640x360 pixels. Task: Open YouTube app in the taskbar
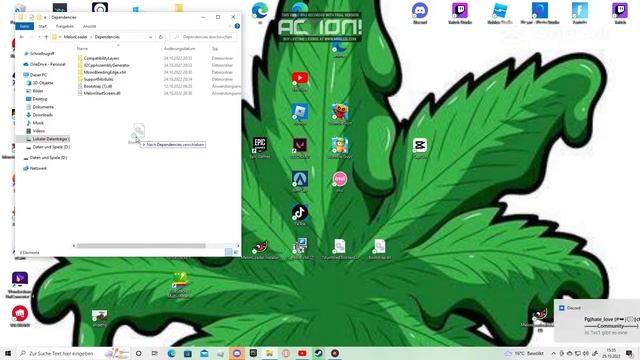[x=302, y=353]
